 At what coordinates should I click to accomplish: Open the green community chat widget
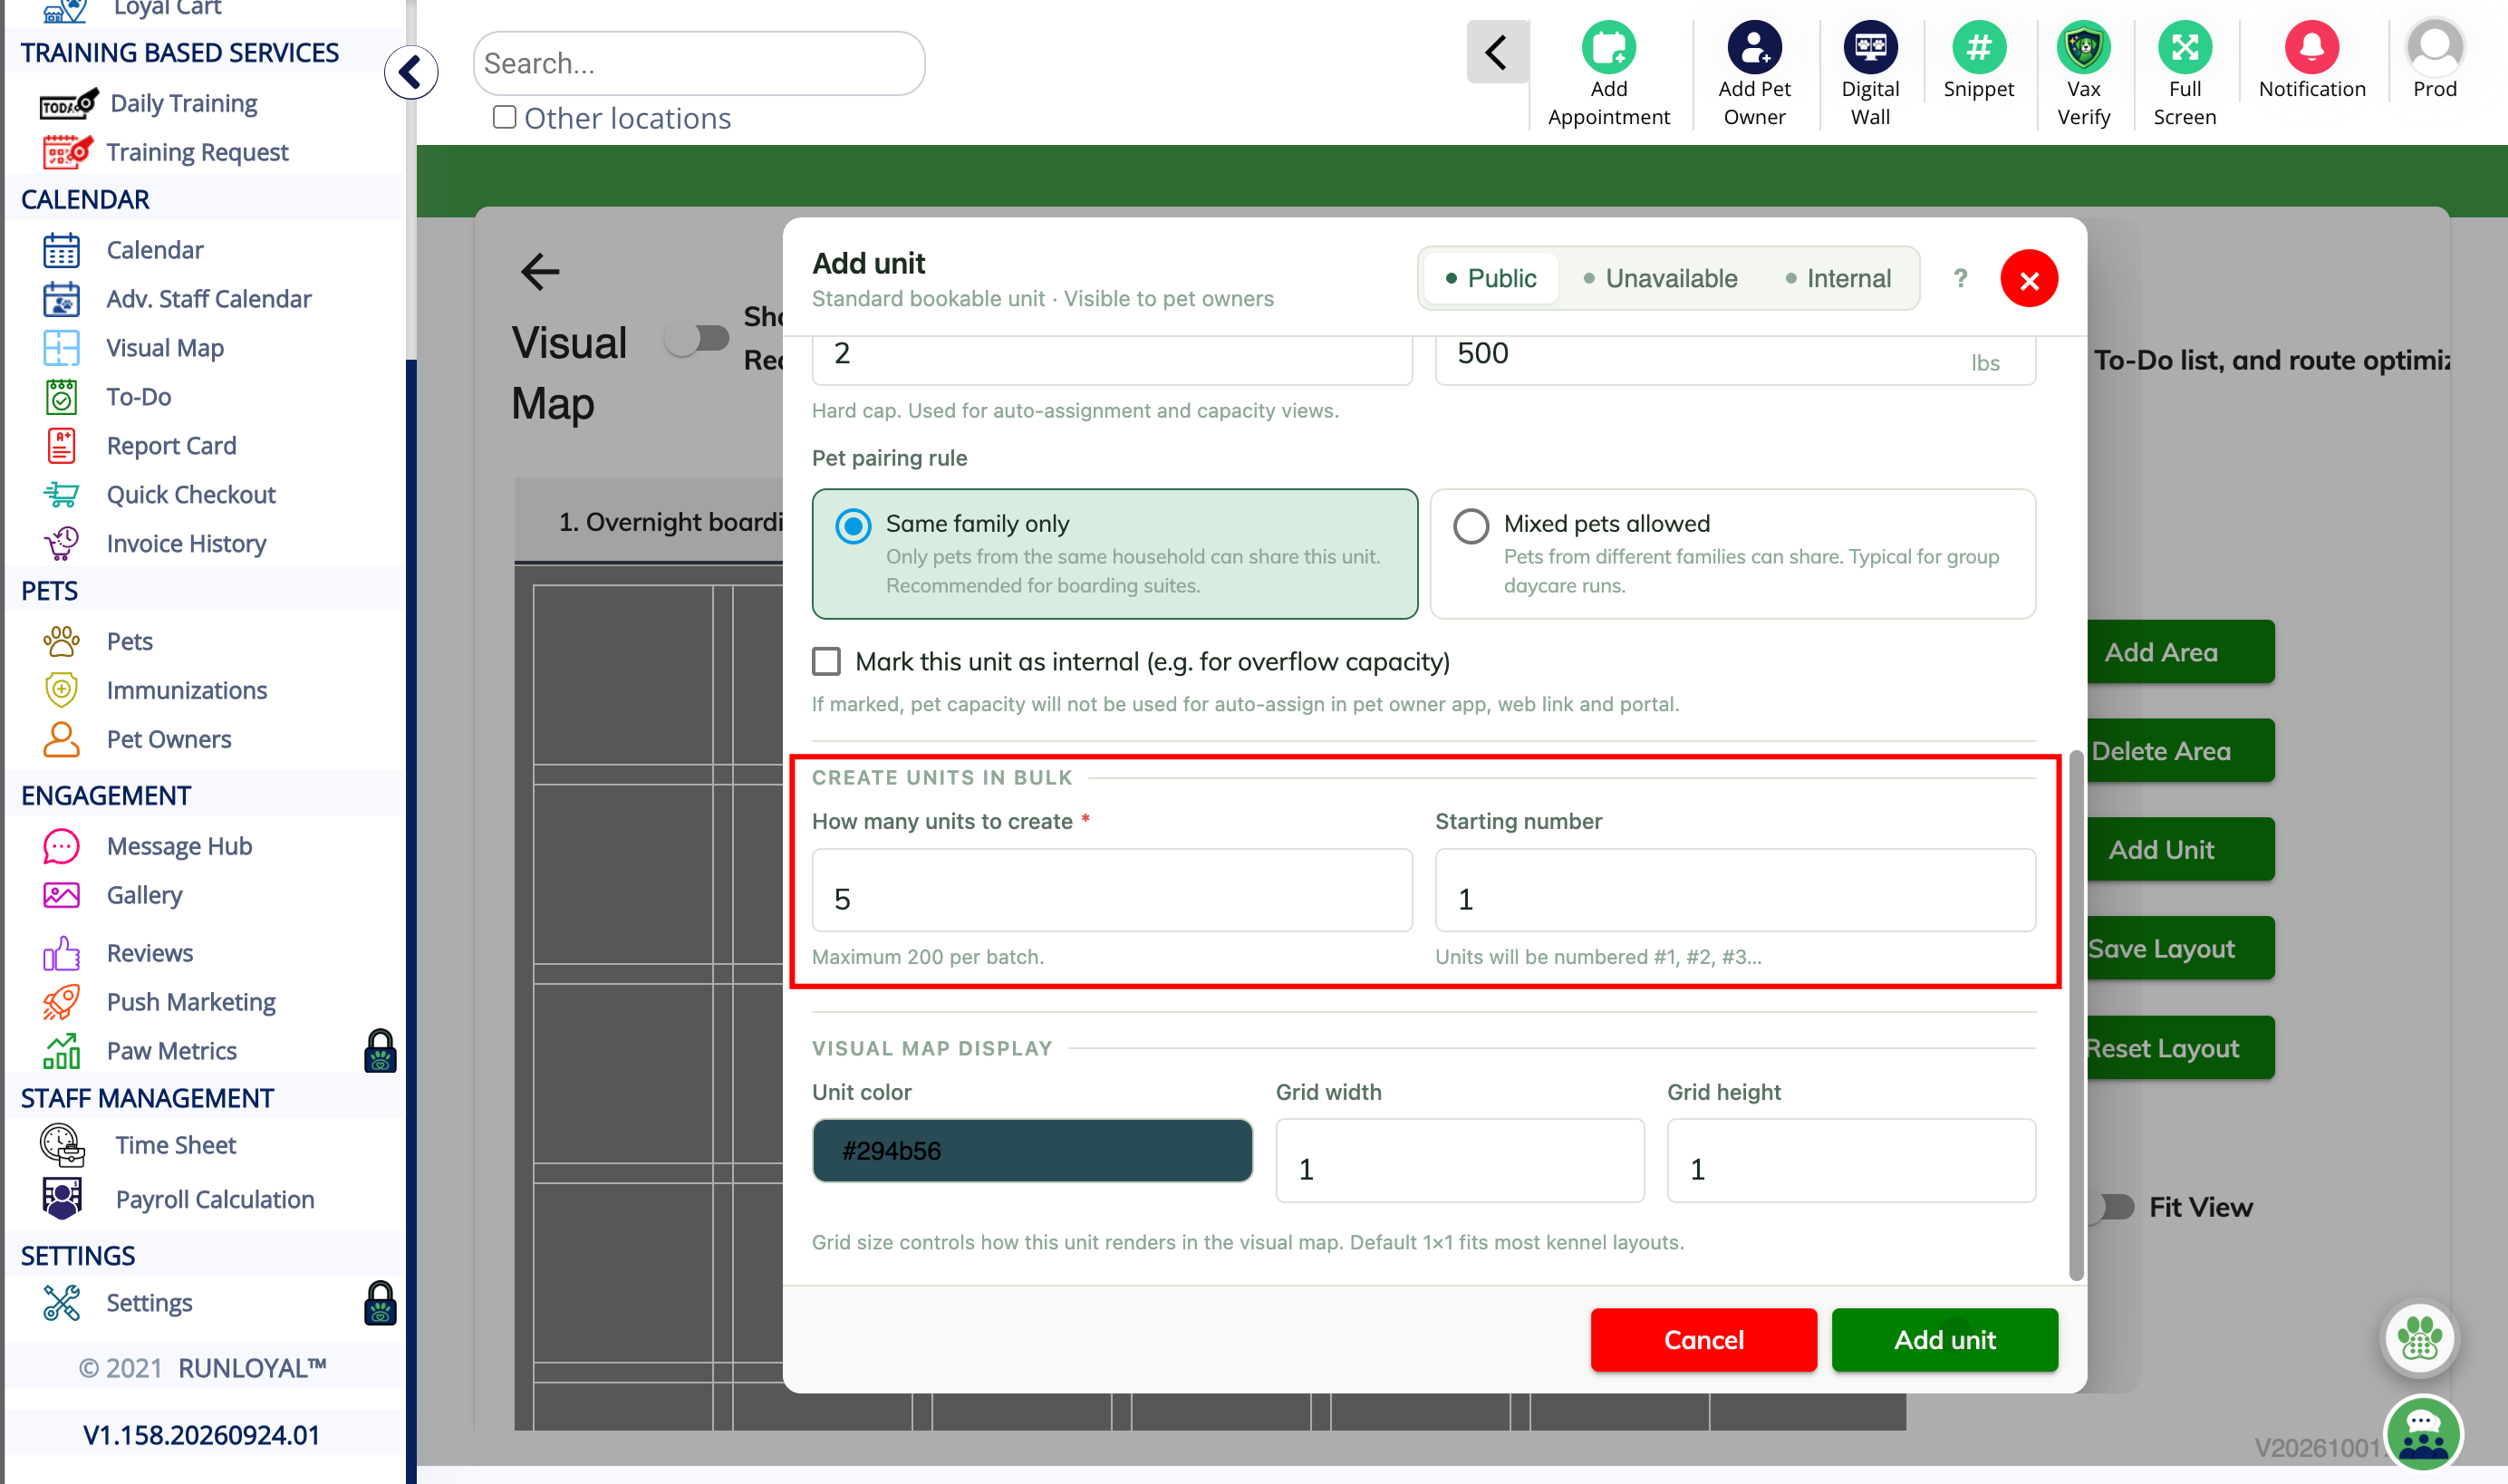click(x=2421, y=1433)
